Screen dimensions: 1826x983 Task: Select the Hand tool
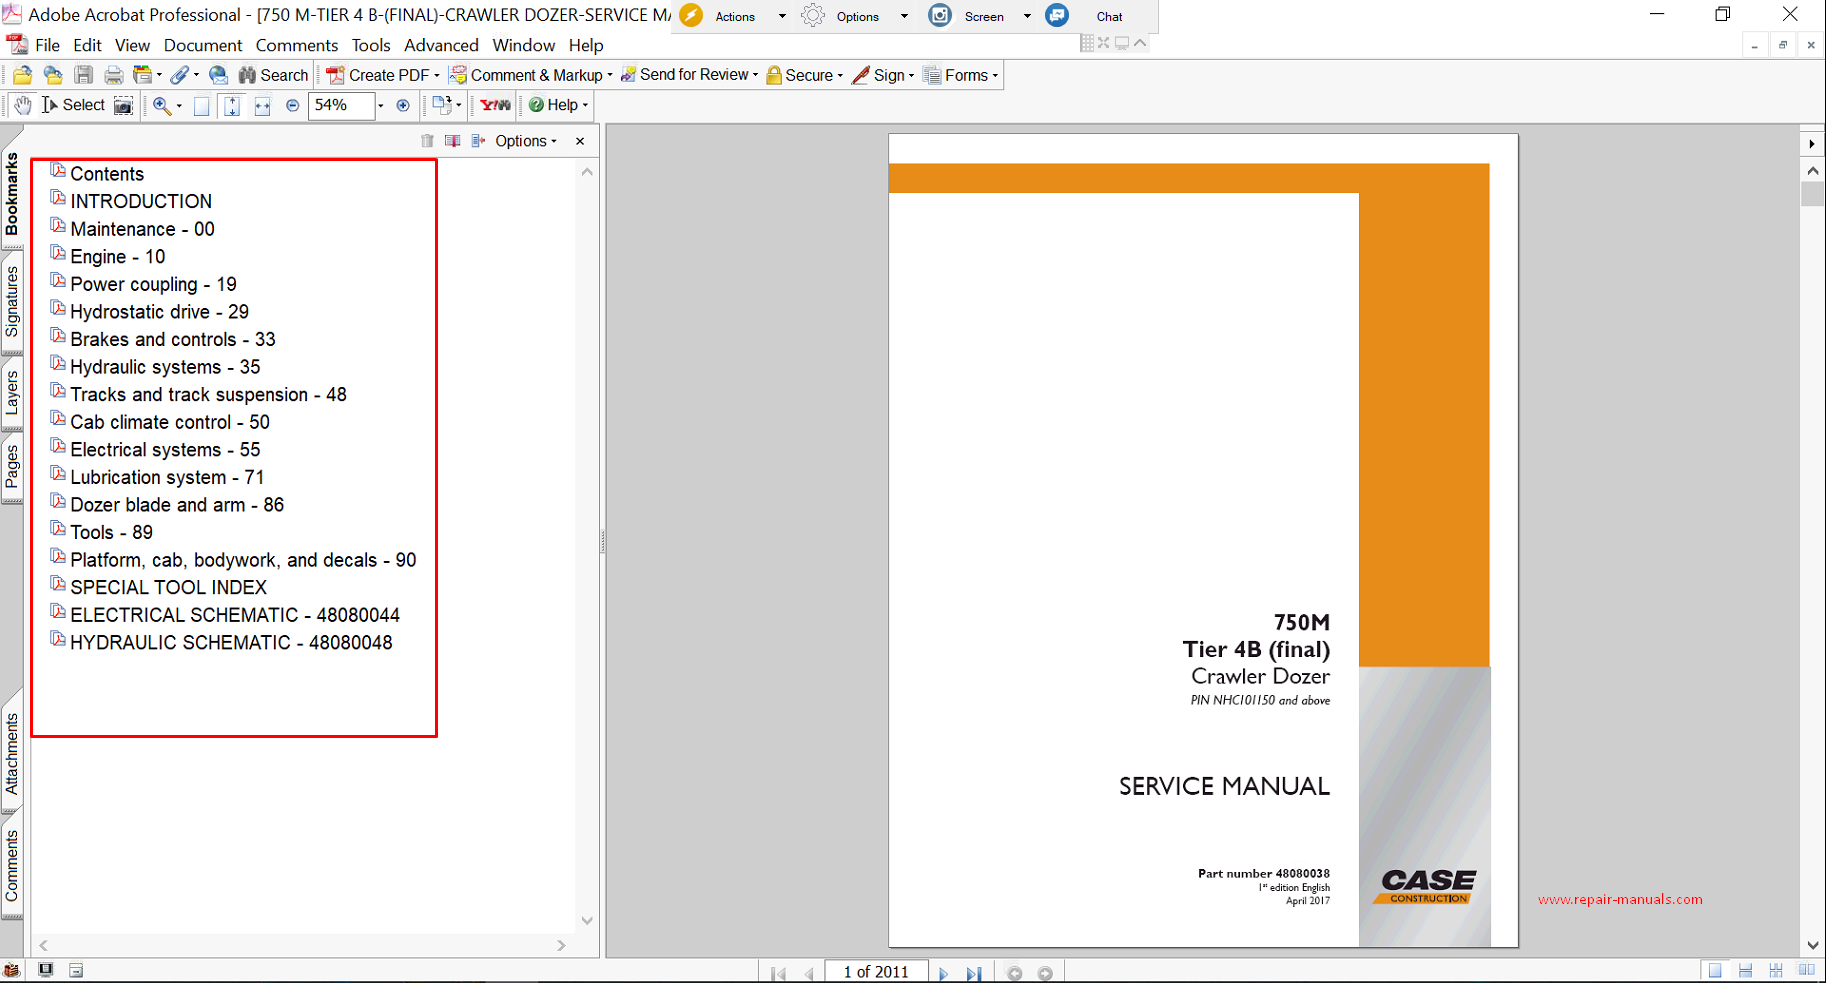tap(22, 105)
